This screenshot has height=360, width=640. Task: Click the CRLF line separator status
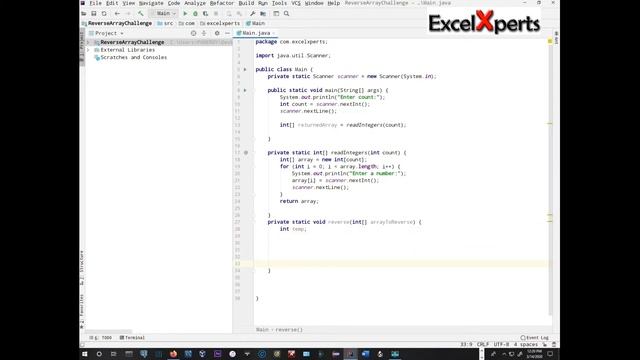click(482, 344)
